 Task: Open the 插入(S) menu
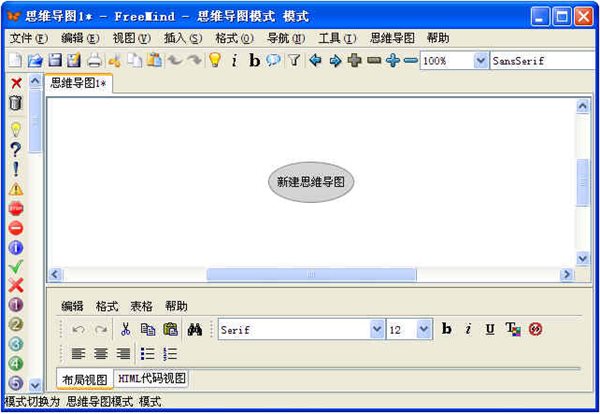pyautogui.click(x=183, y=38)
